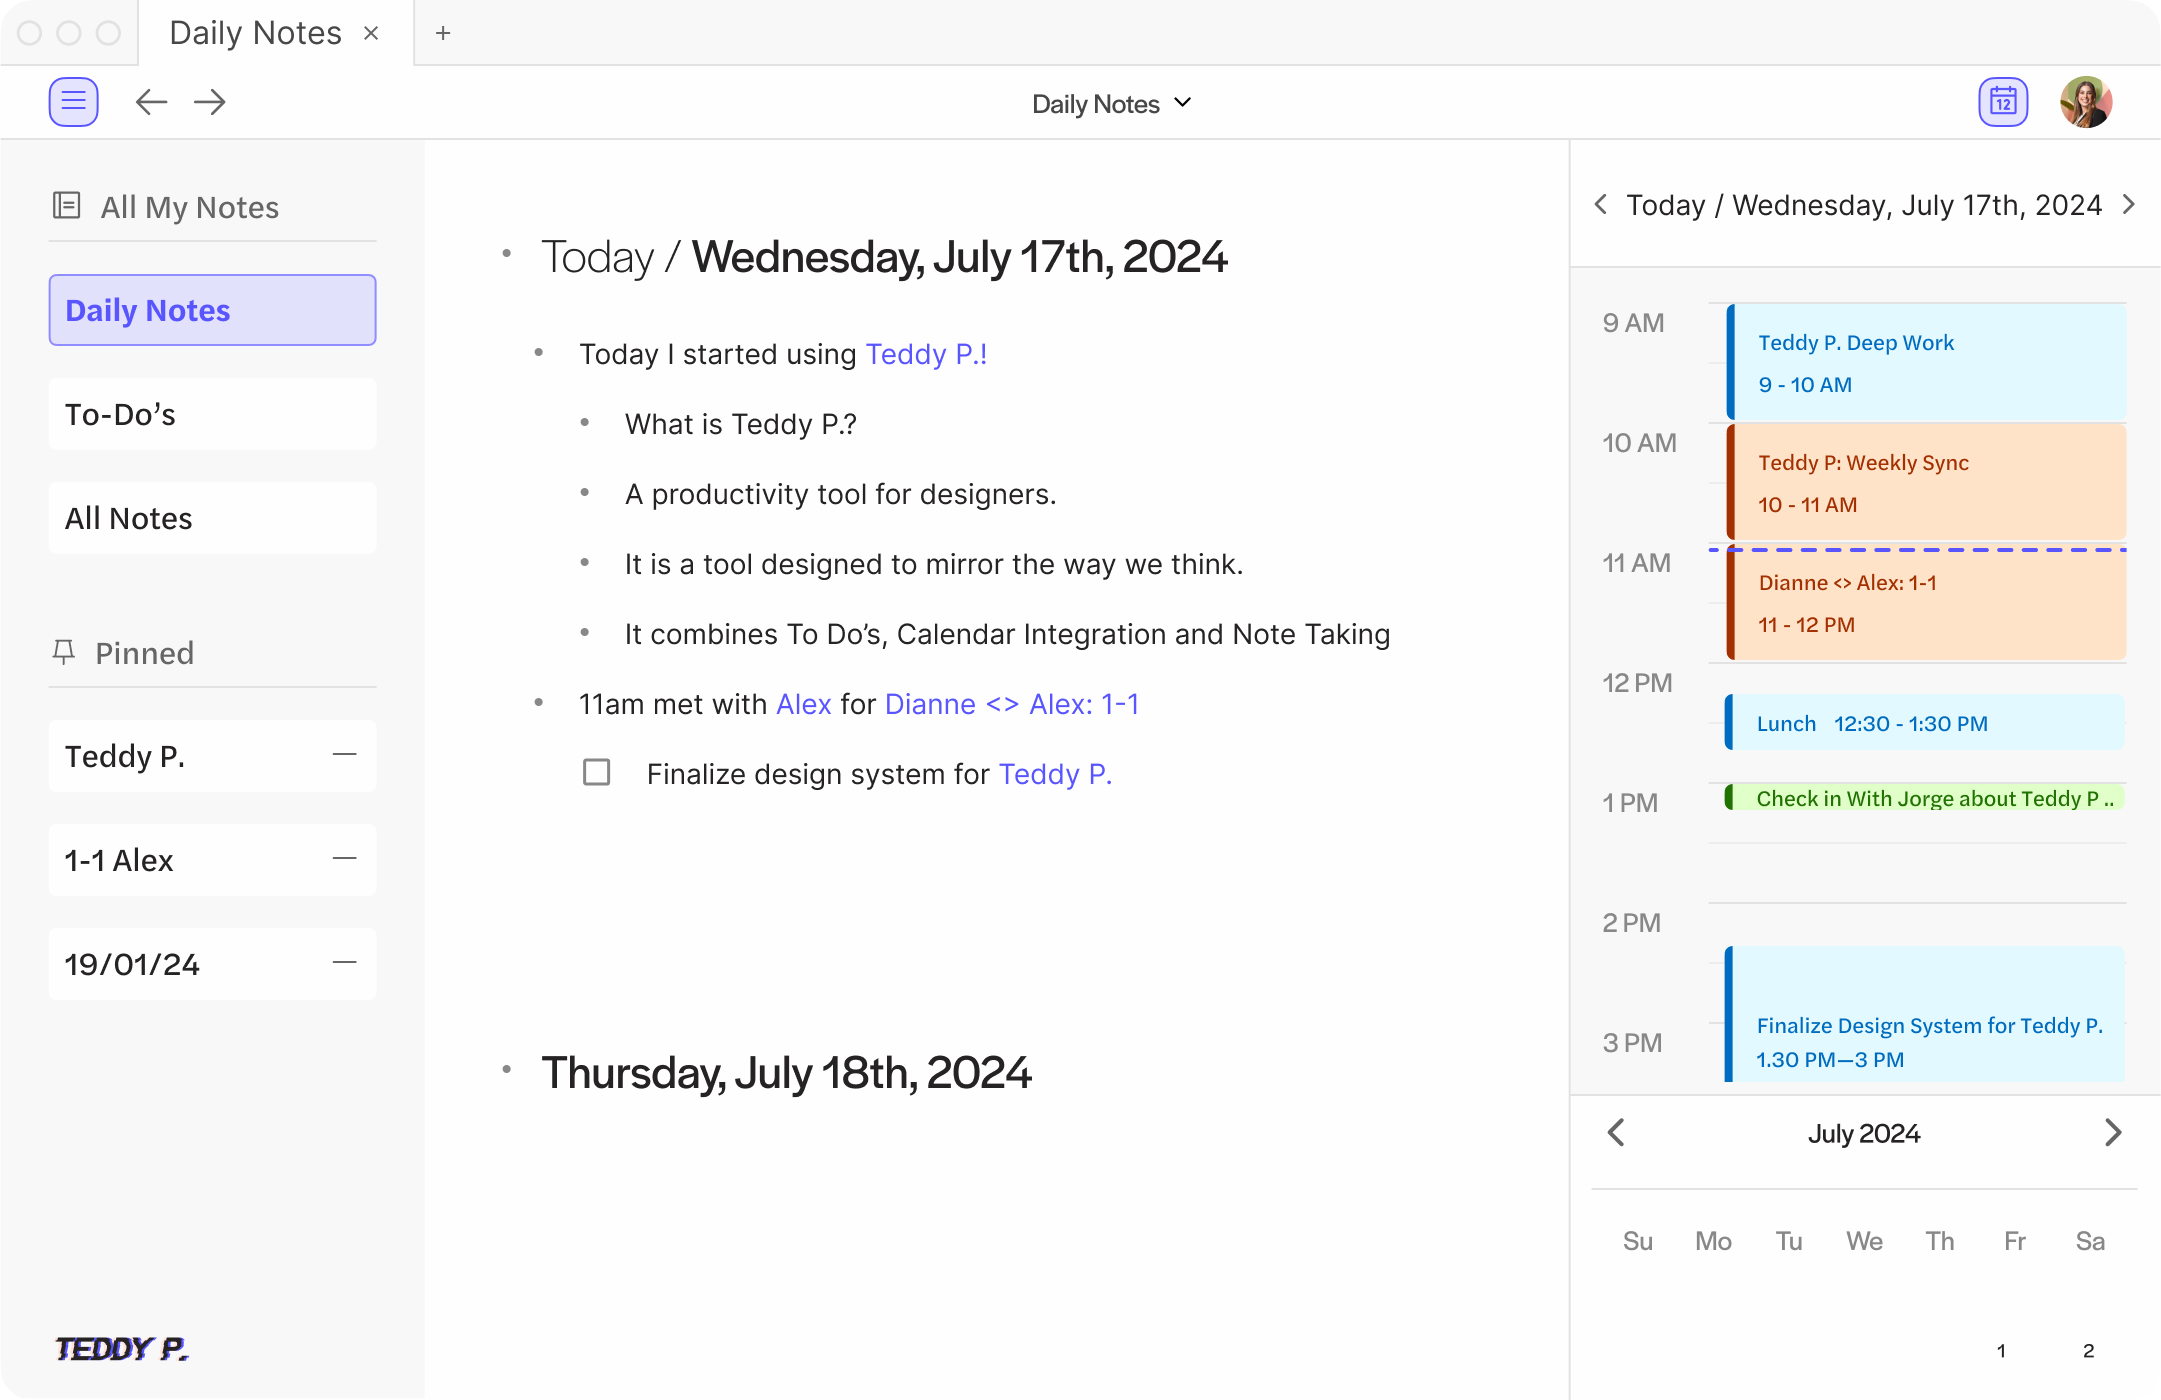This screenshot has width=2161, height=1400.
Task: Go to next day in calendar header
Action: (2129, 205)
